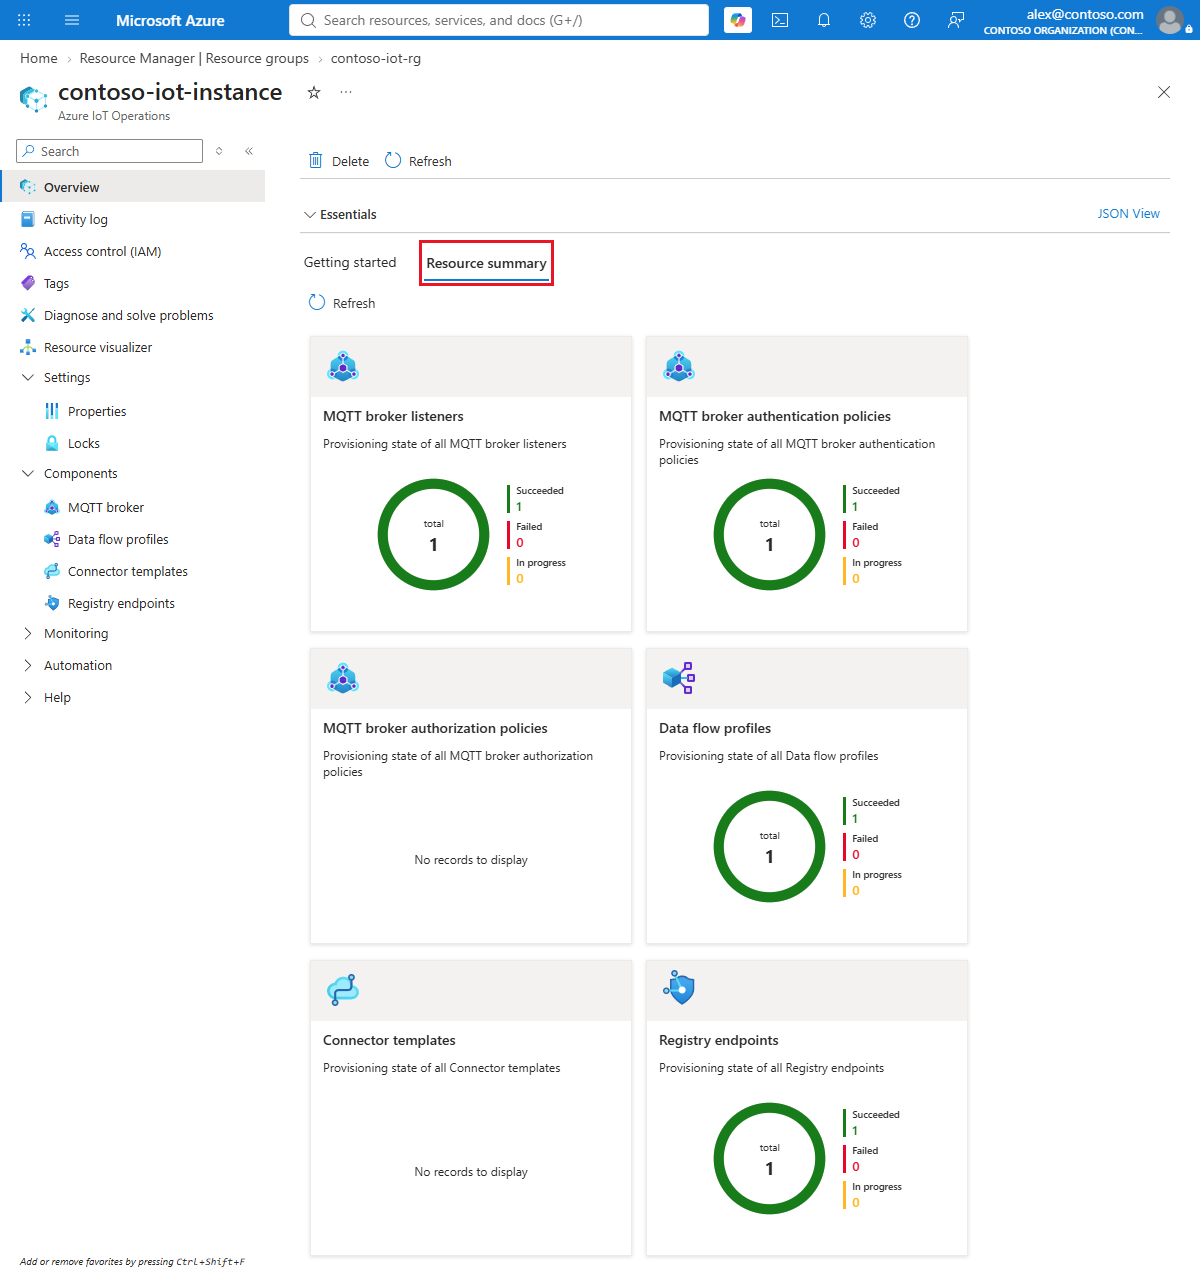Click the toolbar Refresh icon beside Delete
The image size is (1200, 1272).
pyautogui.click(x=393, y=160)
